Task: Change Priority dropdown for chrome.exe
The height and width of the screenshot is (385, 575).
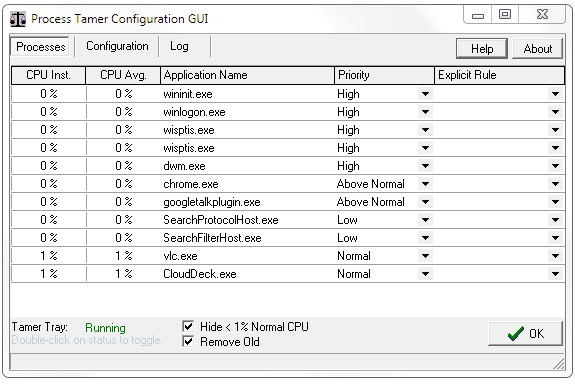Action: point(425,184)
